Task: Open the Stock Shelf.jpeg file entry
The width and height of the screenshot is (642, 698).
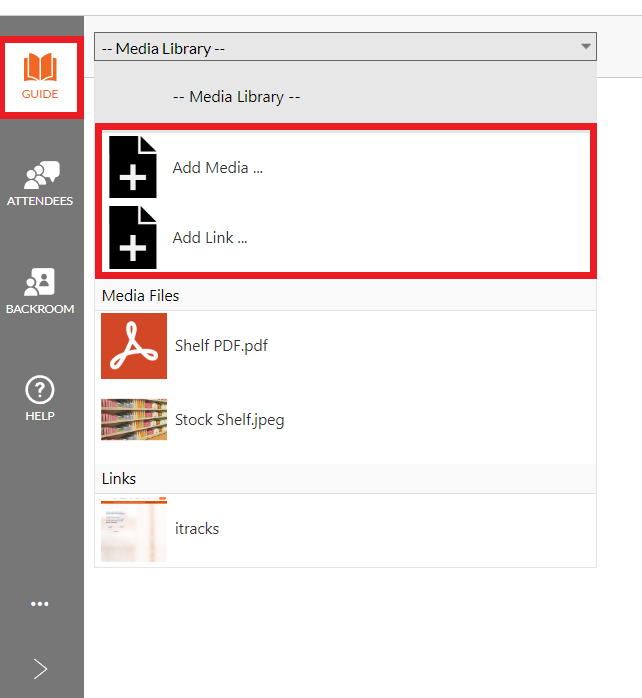Action: coord(345,419)
